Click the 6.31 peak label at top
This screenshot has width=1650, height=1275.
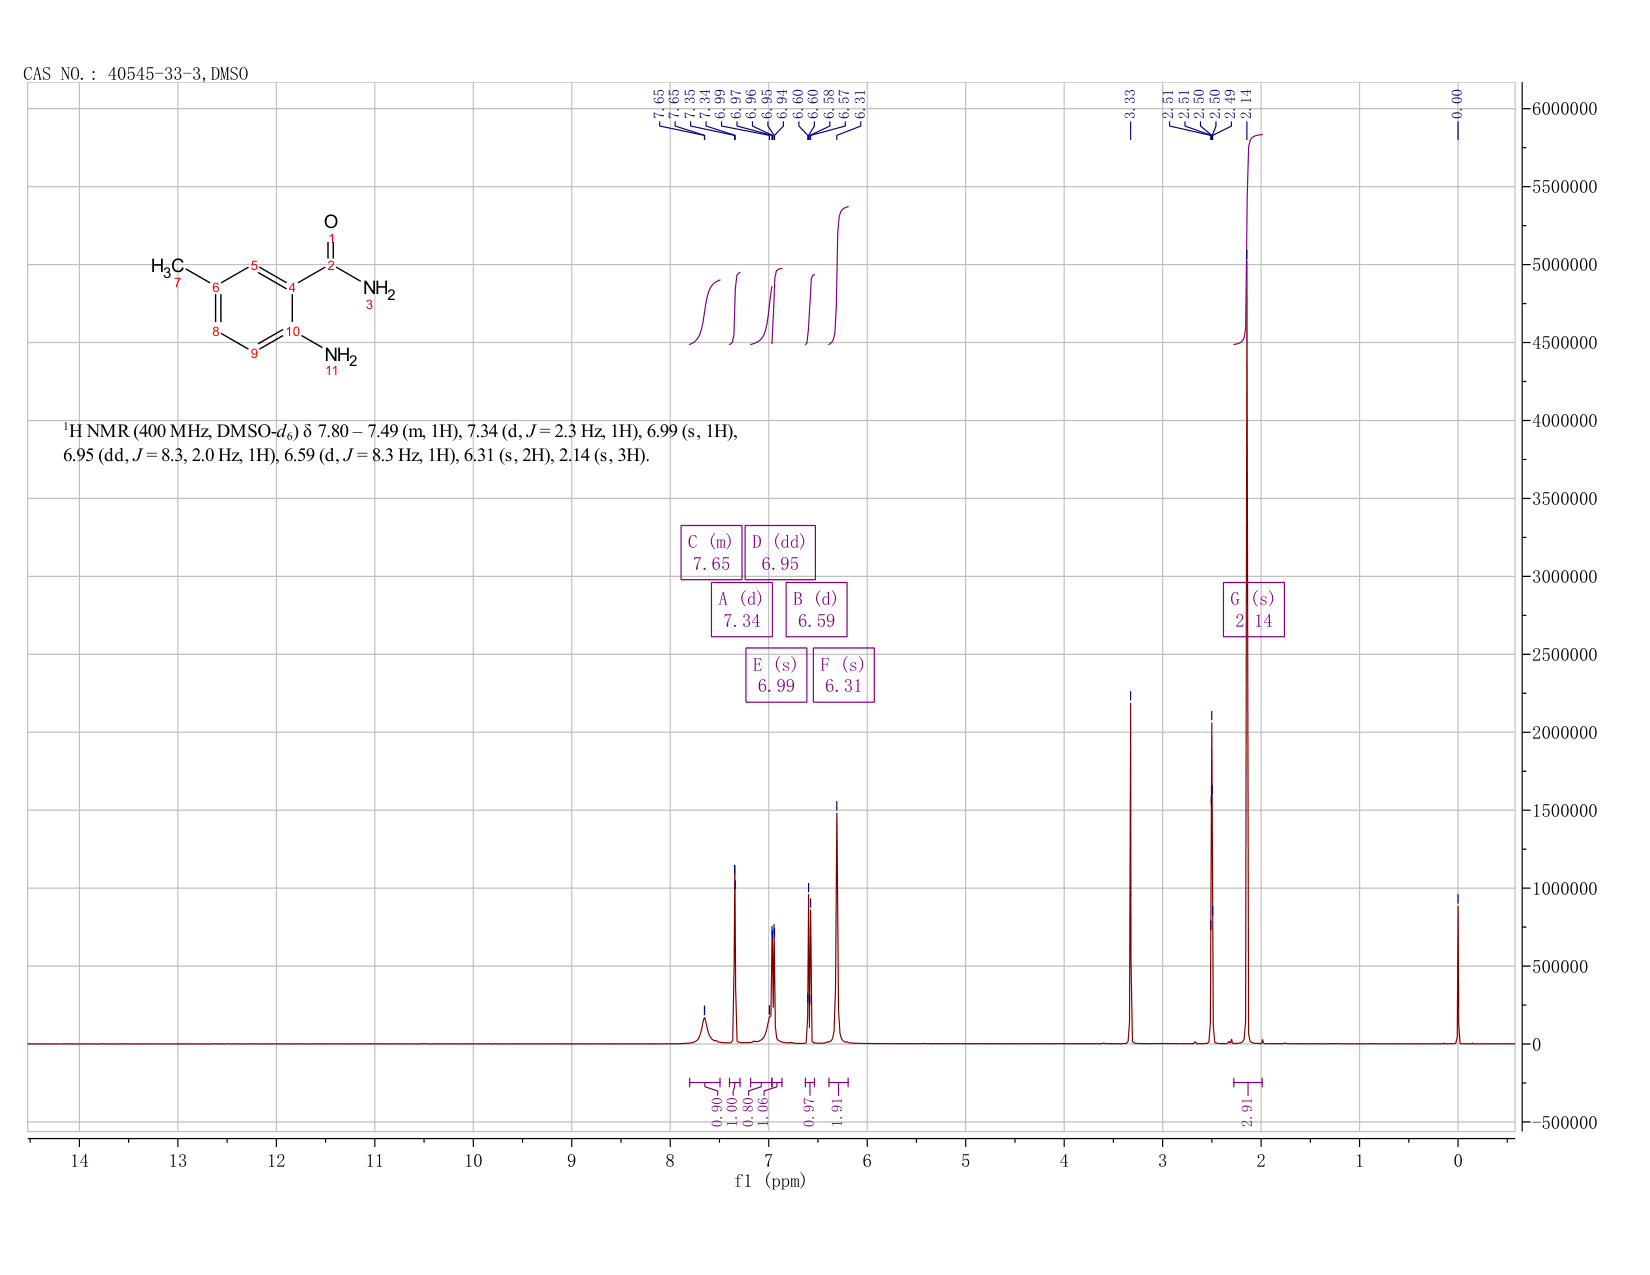point(860,102)
